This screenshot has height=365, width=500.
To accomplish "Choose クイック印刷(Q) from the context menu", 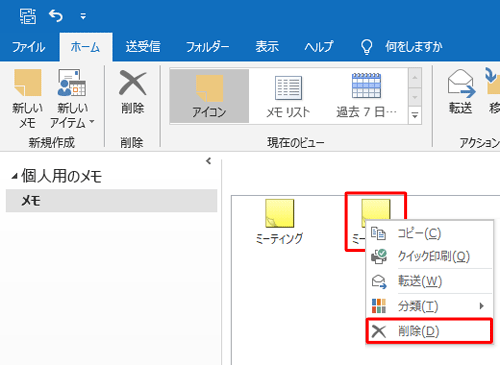I will (x=429, y=256).
